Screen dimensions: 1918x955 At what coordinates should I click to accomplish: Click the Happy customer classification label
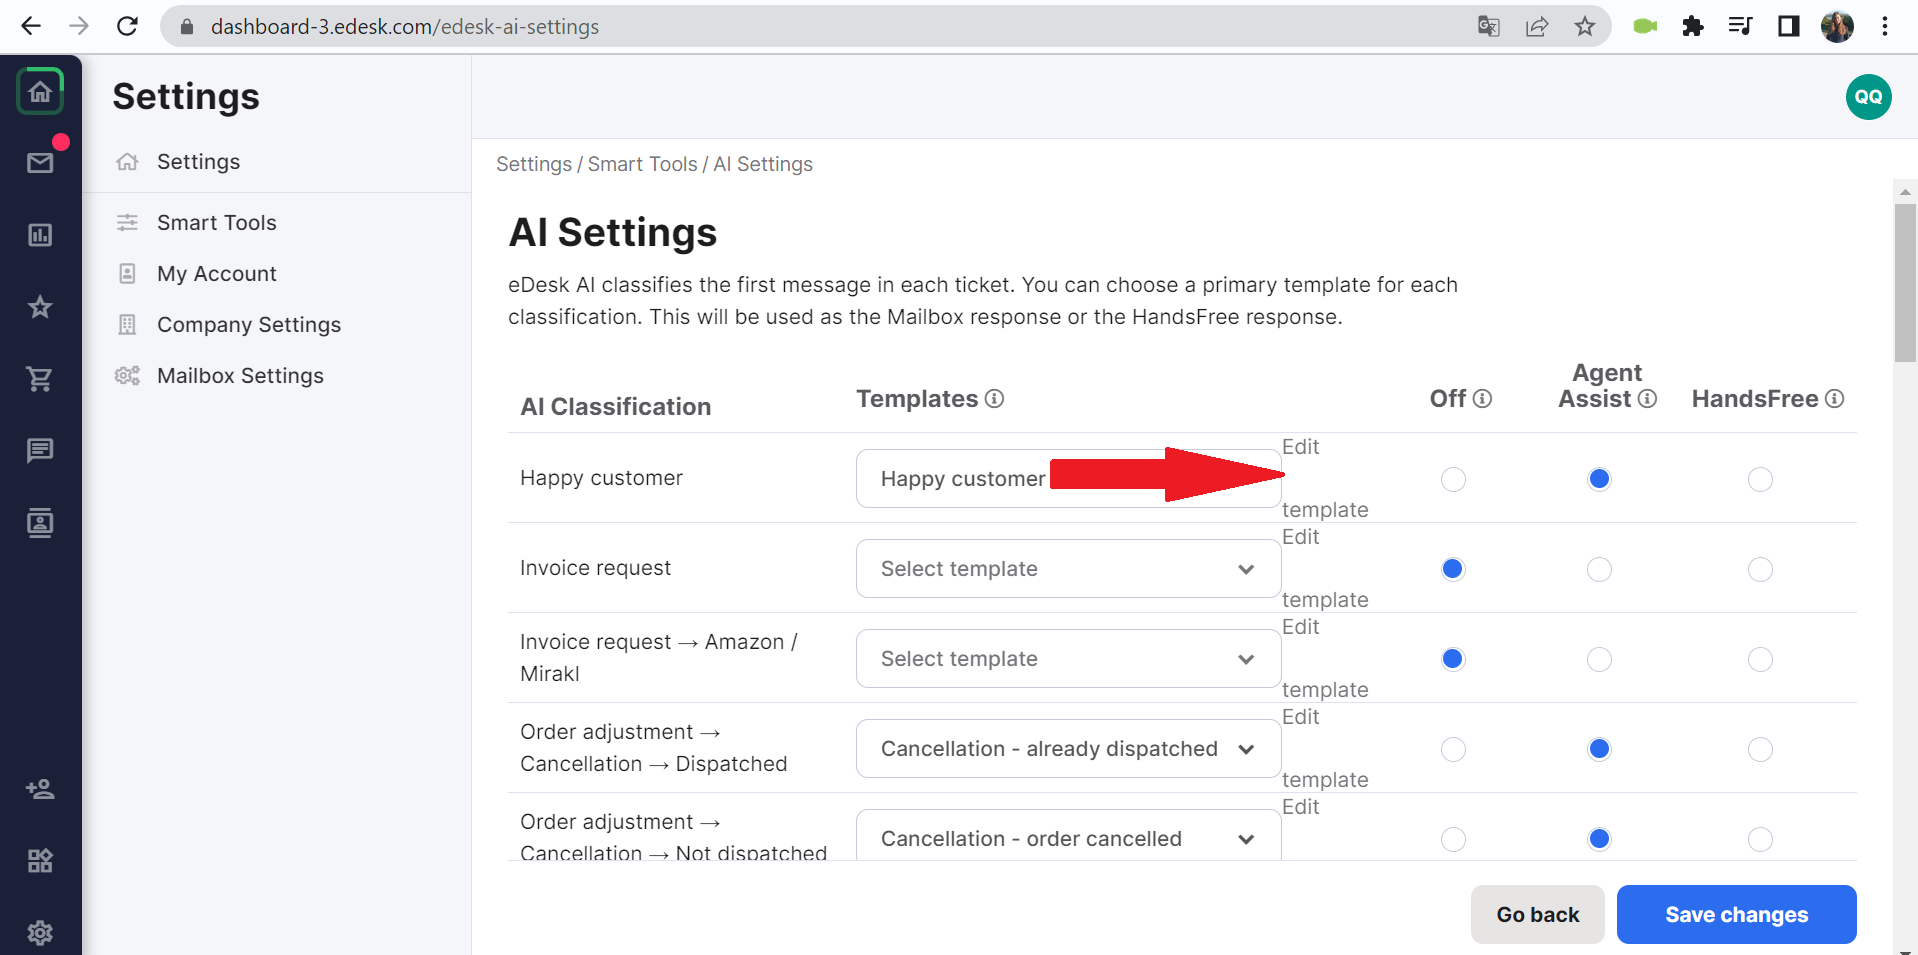coord(601,478)
